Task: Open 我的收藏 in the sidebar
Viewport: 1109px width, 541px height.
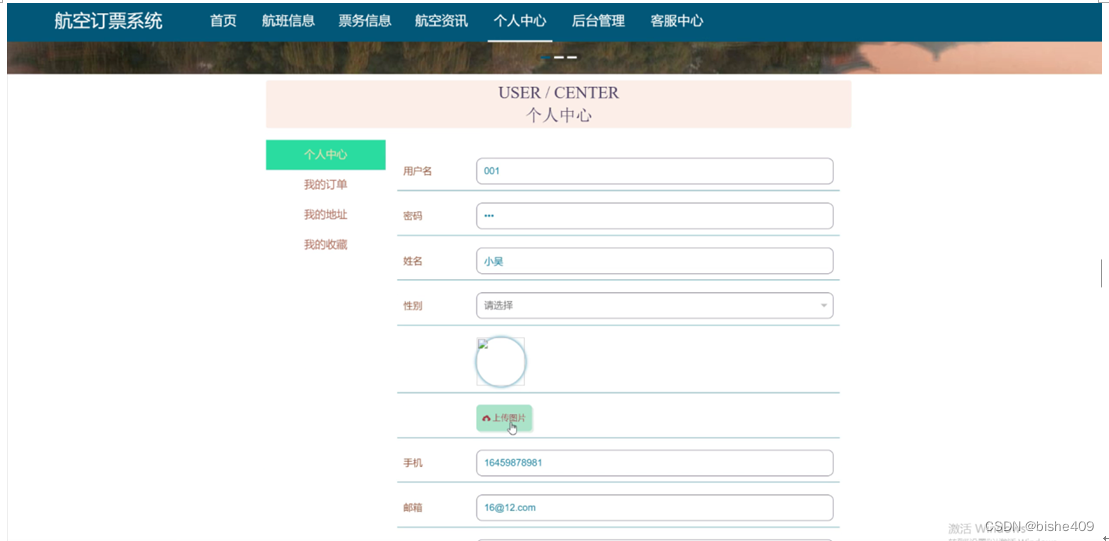Action: tap(325, 245)
